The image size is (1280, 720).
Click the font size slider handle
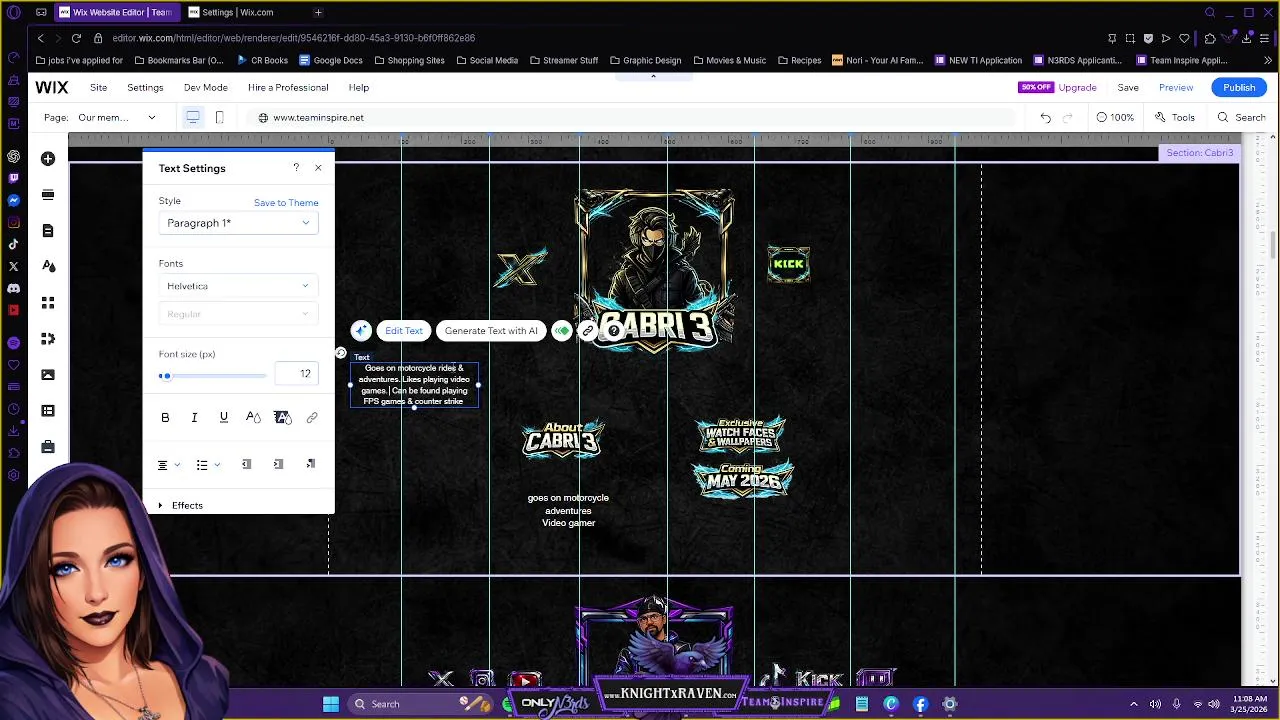(166, 376)
